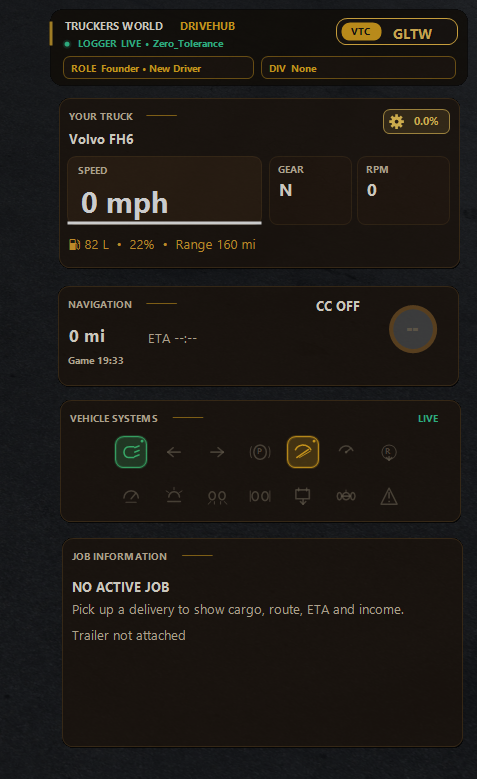Click the speed progress bar under 0 mph
This screenshot has width=477, height=779.
pyautogui.click(x=164, y=223)
